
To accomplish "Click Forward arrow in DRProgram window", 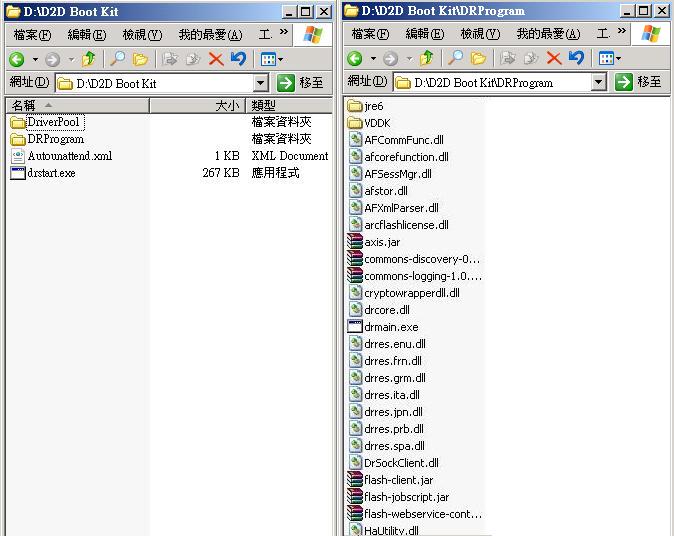I will (390, 58).
